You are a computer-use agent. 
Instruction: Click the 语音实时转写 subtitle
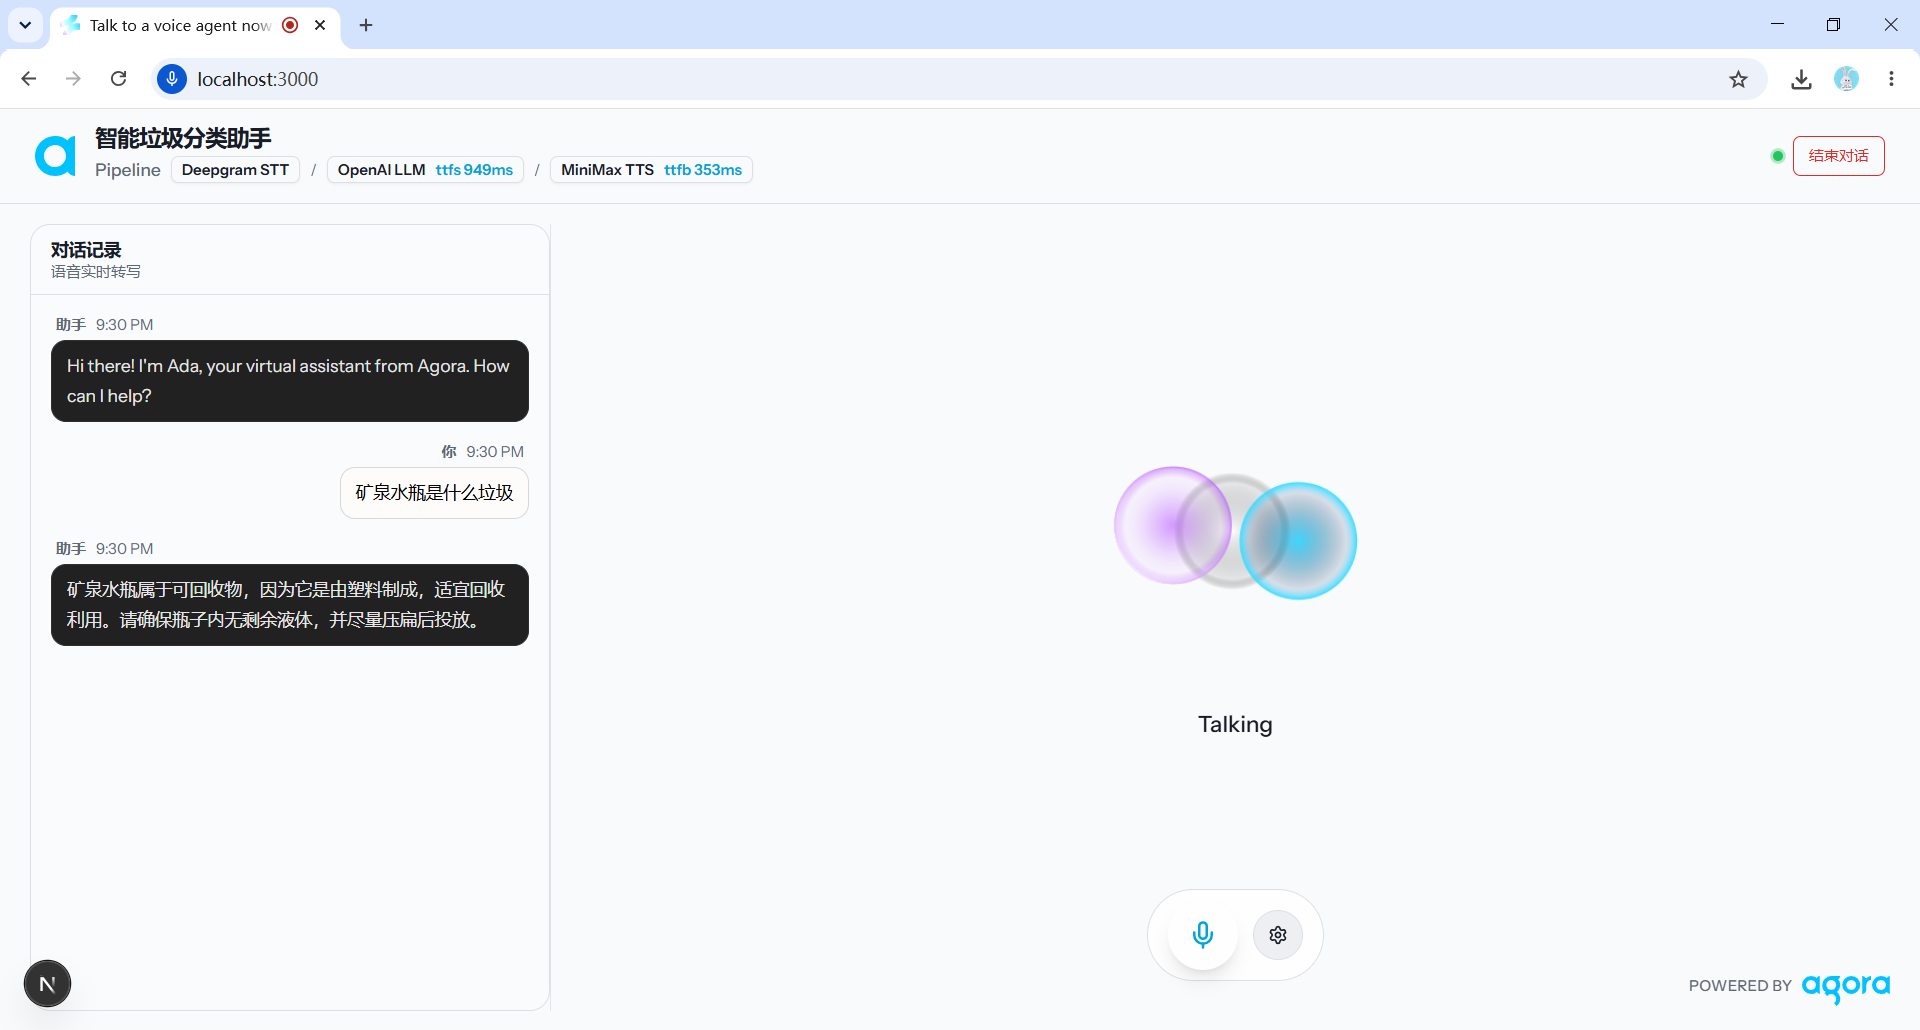pos(96,272)
